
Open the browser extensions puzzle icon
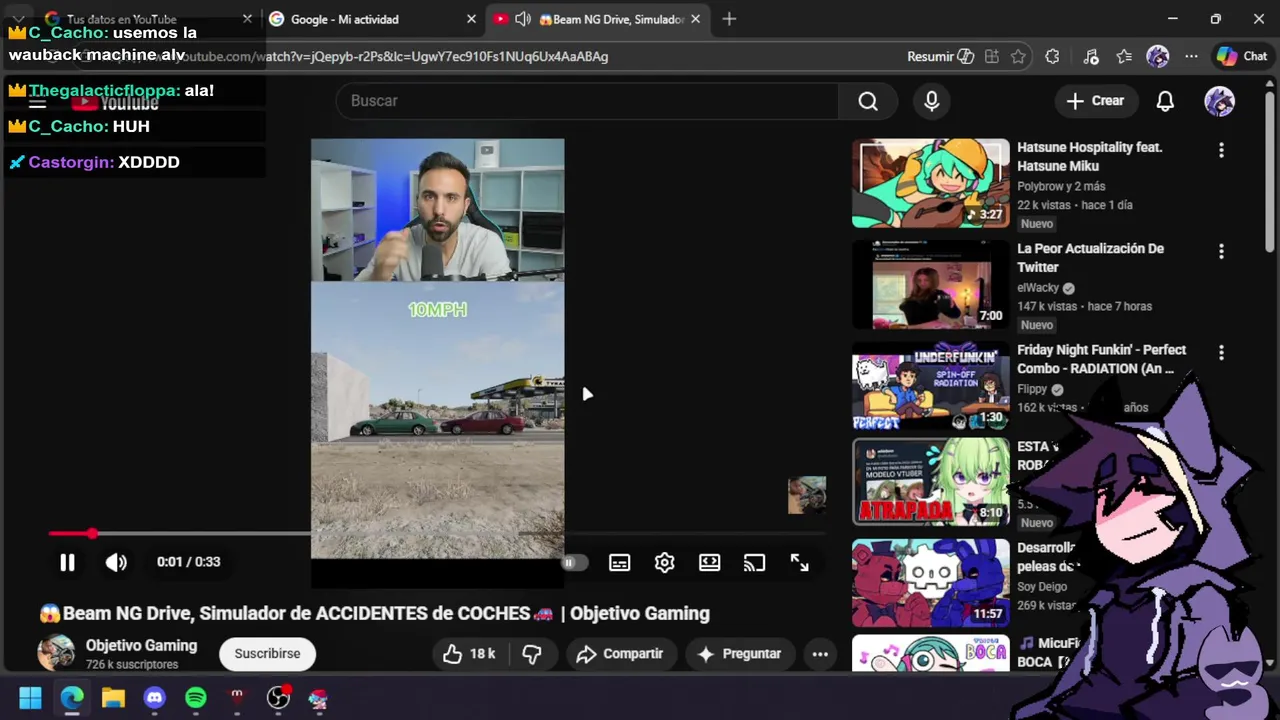click(1052, 57)
